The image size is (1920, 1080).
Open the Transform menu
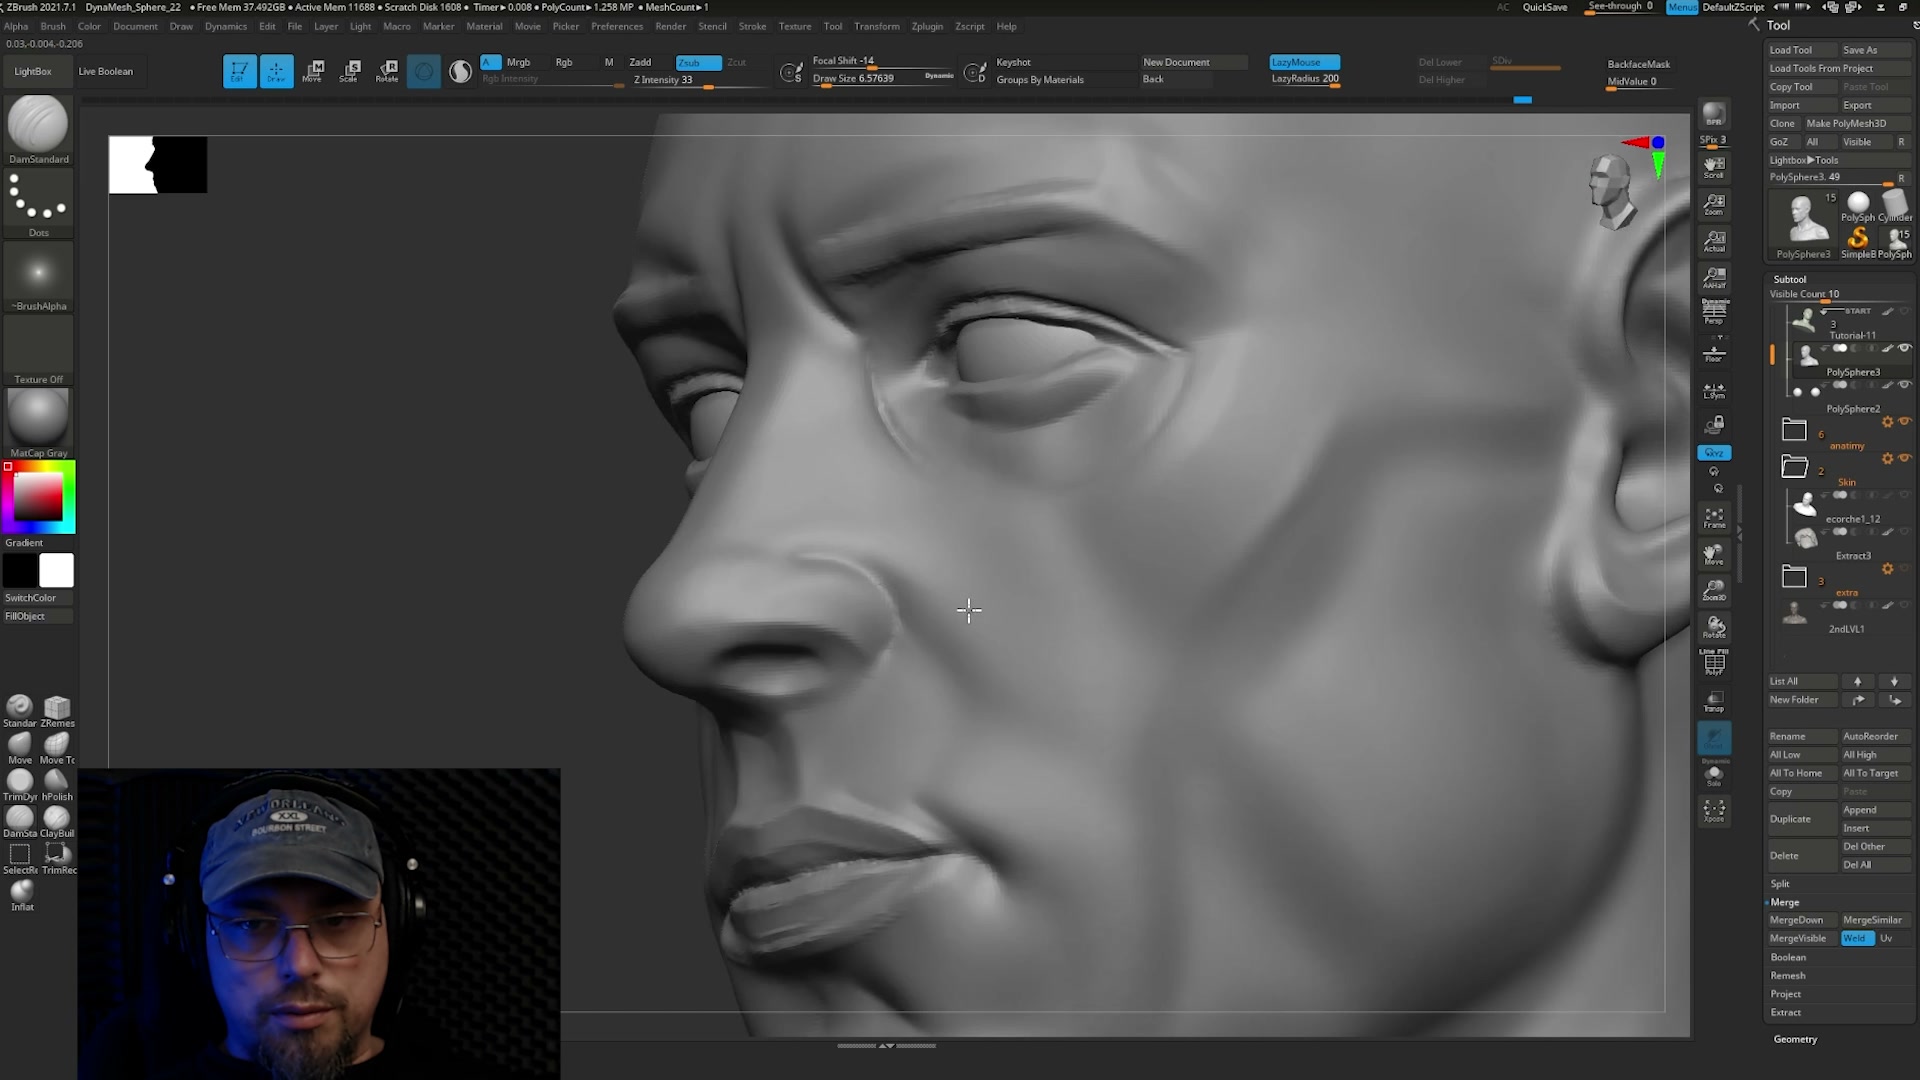[877, 26]
